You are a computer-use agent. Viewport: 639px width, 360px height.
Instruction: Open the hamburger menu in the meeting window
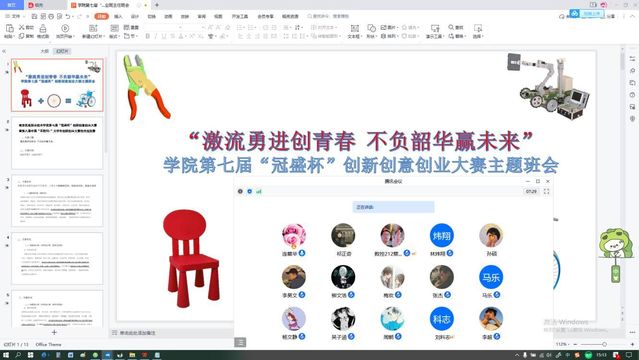(x=240, y=342)
